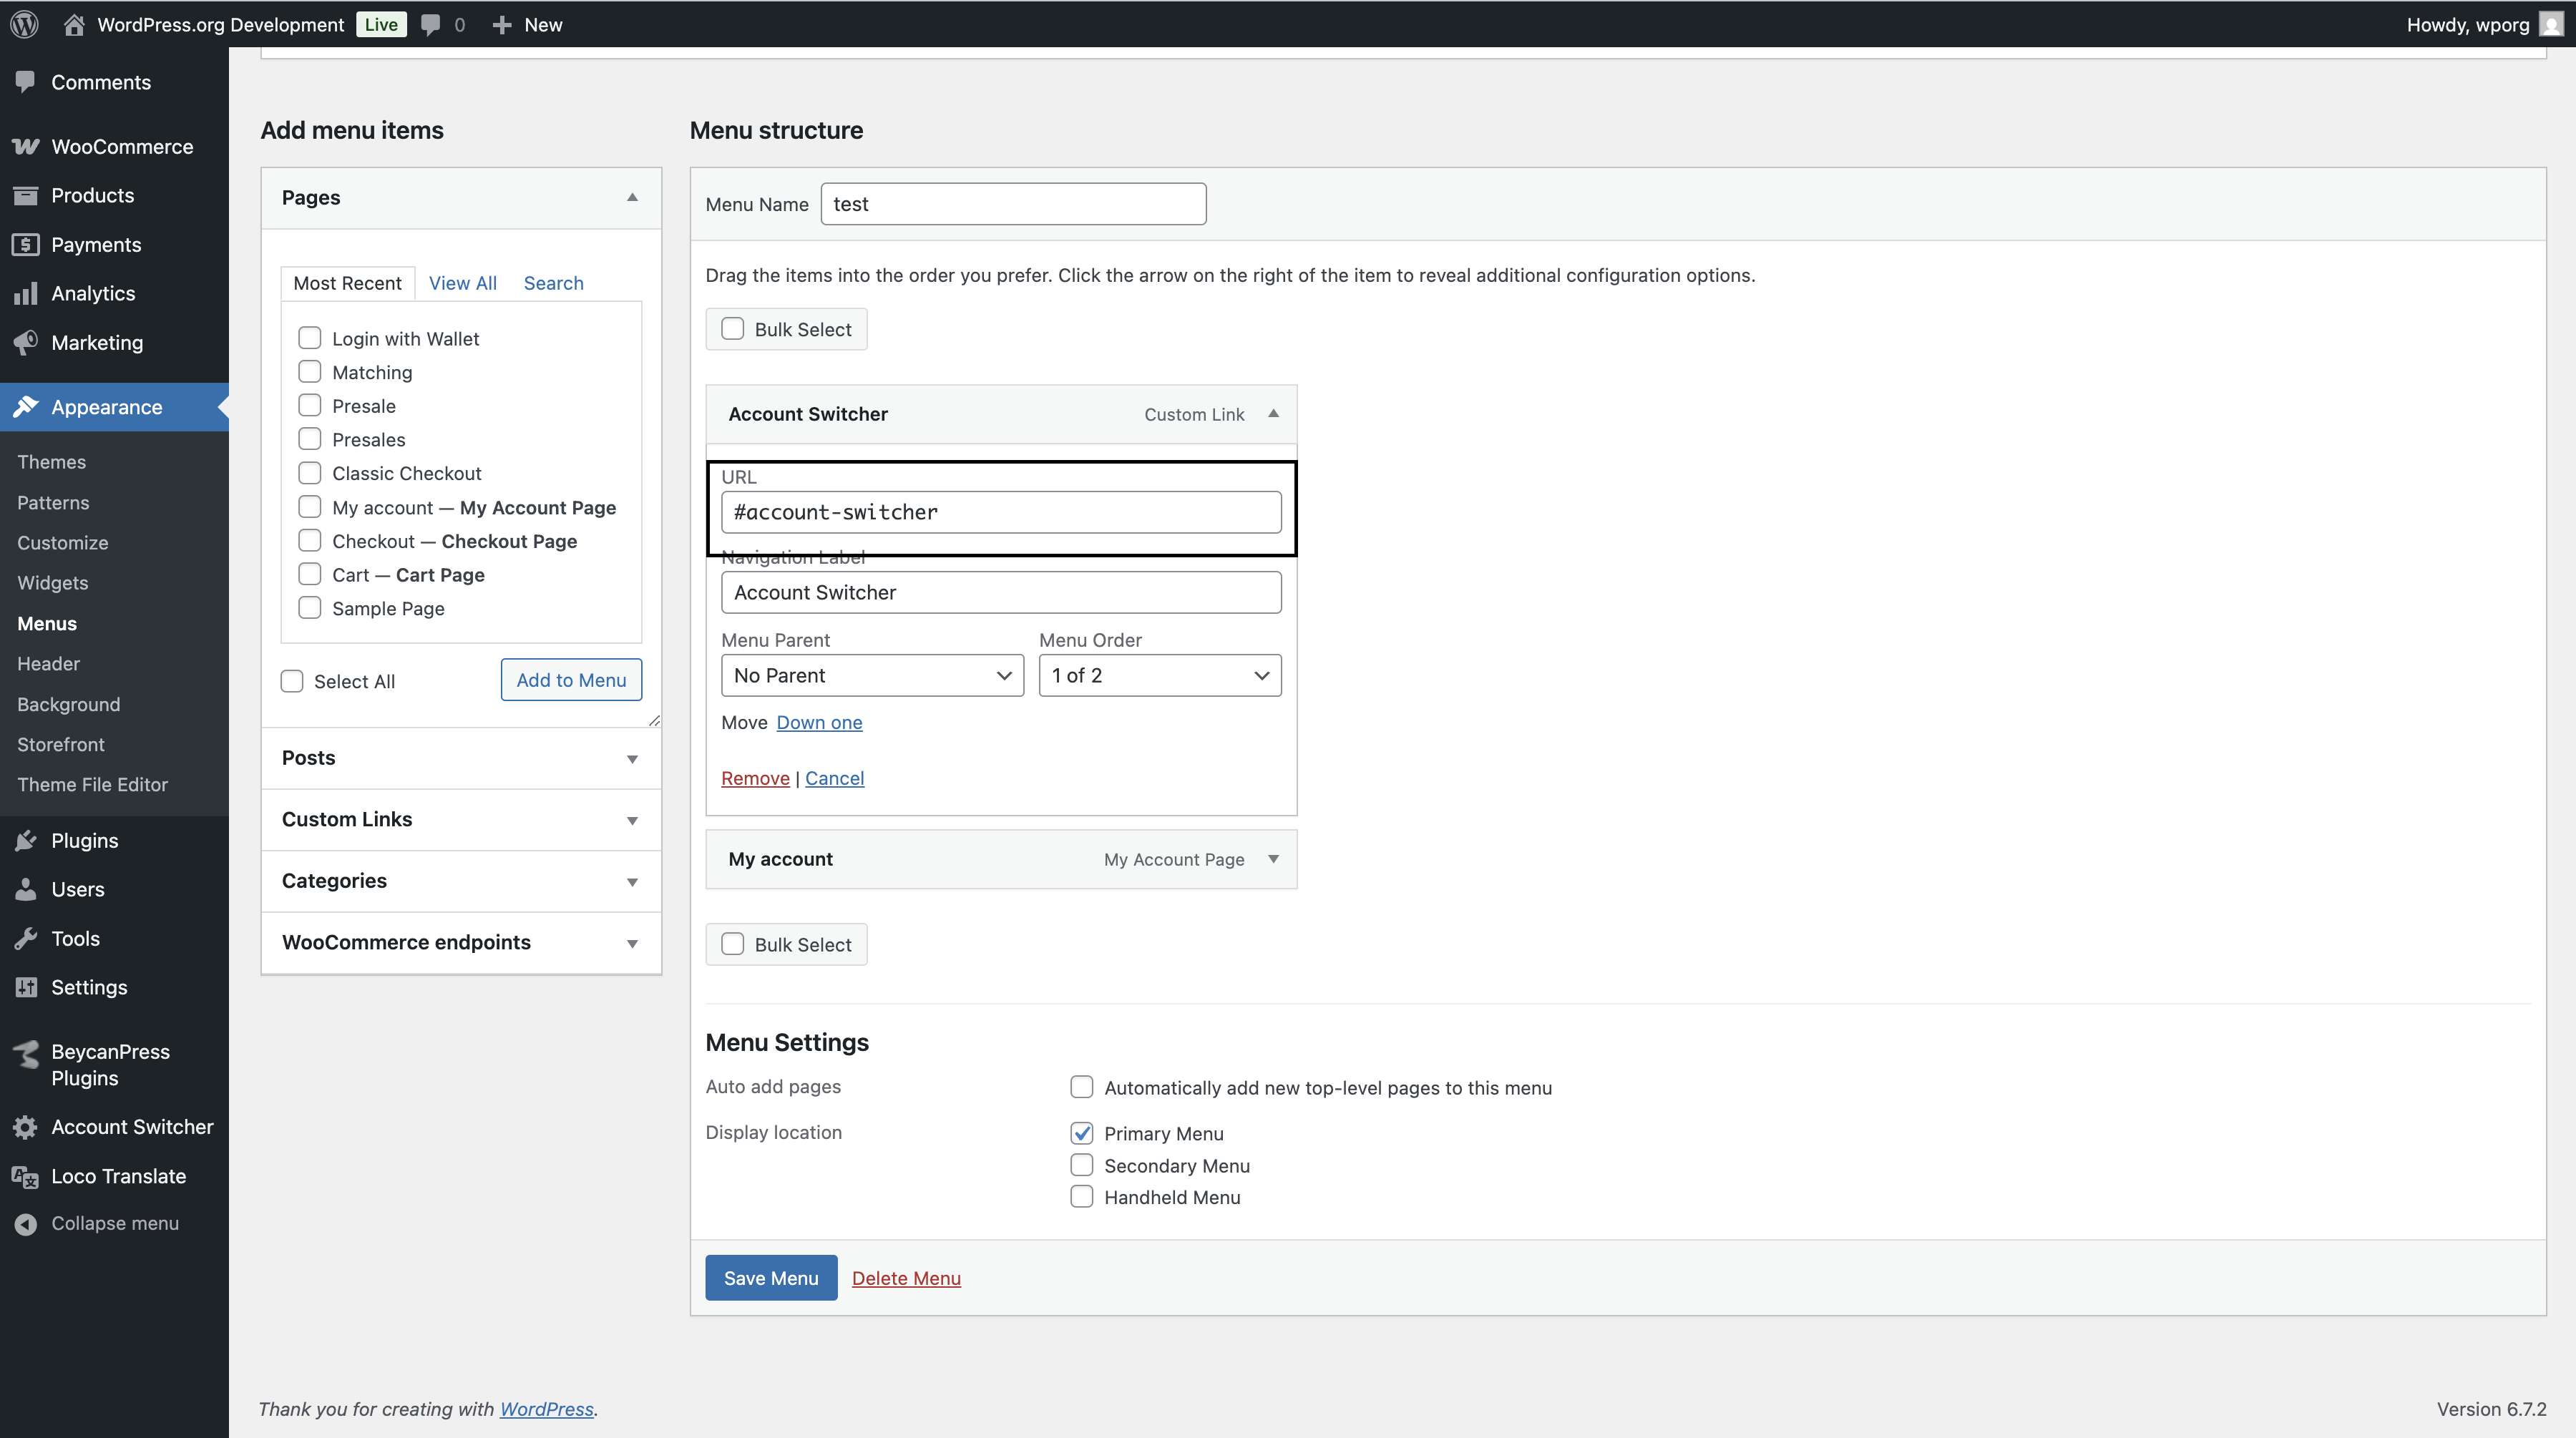This screenshot has width=2576, height=1438.
Task: Click the WooCommerce sidebar icon
Action: coord(25,146)
